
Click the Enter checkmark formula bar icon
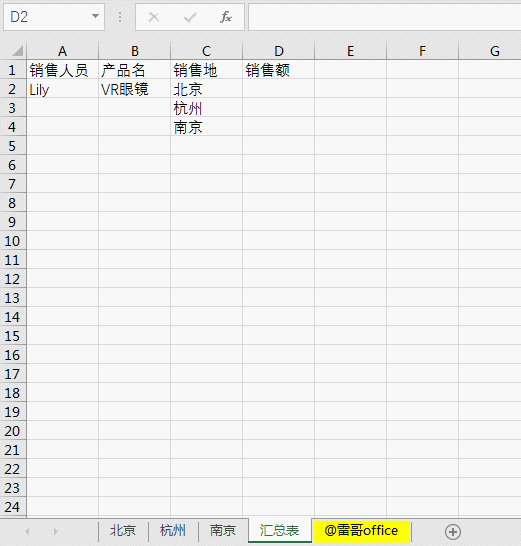[190, 17]
